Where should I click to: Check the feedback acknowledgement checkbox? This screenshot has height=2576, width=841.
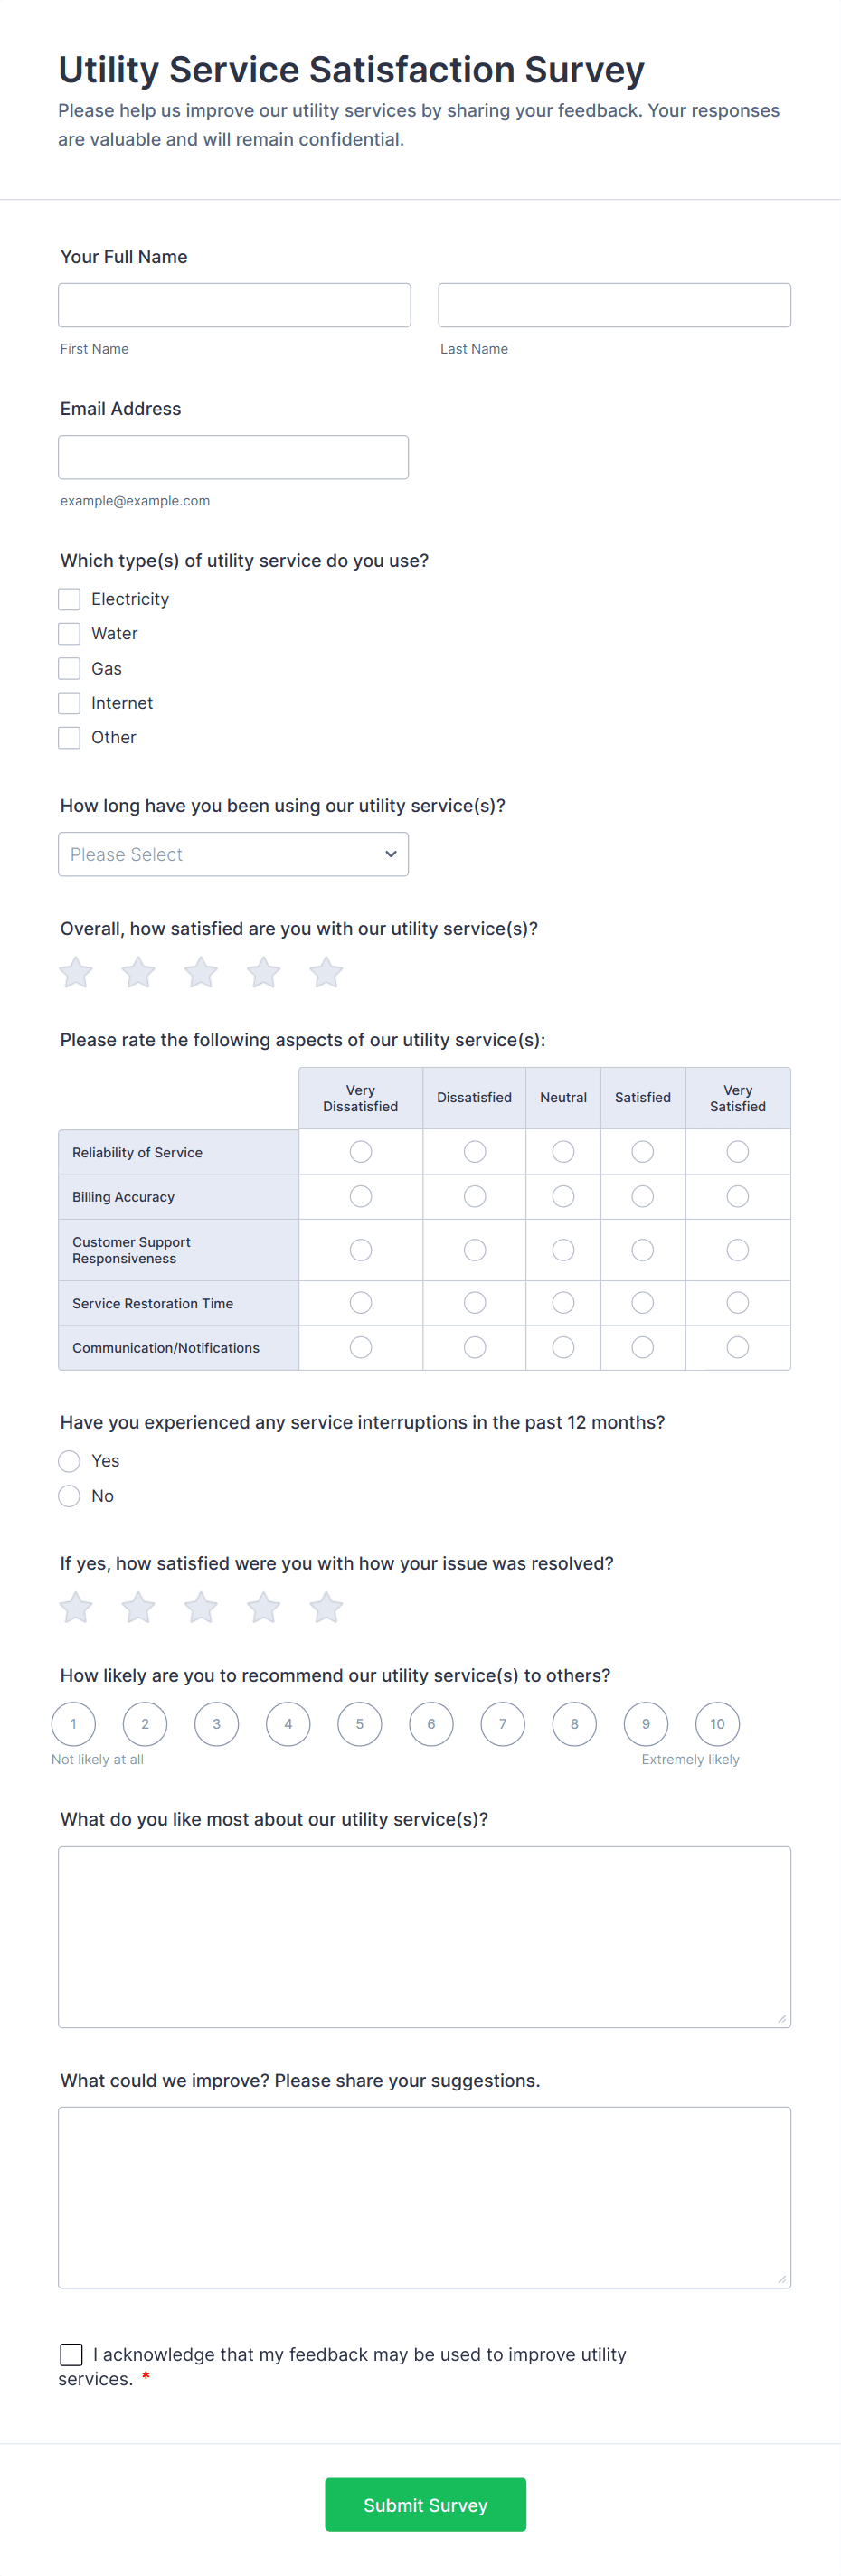click(x=71, y=2354)
